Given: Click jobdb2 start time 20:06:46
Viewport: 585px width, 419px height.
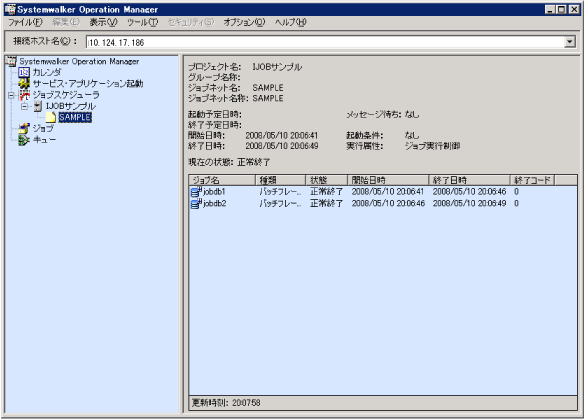Looking at the screenshot, I should click(388, 204).
